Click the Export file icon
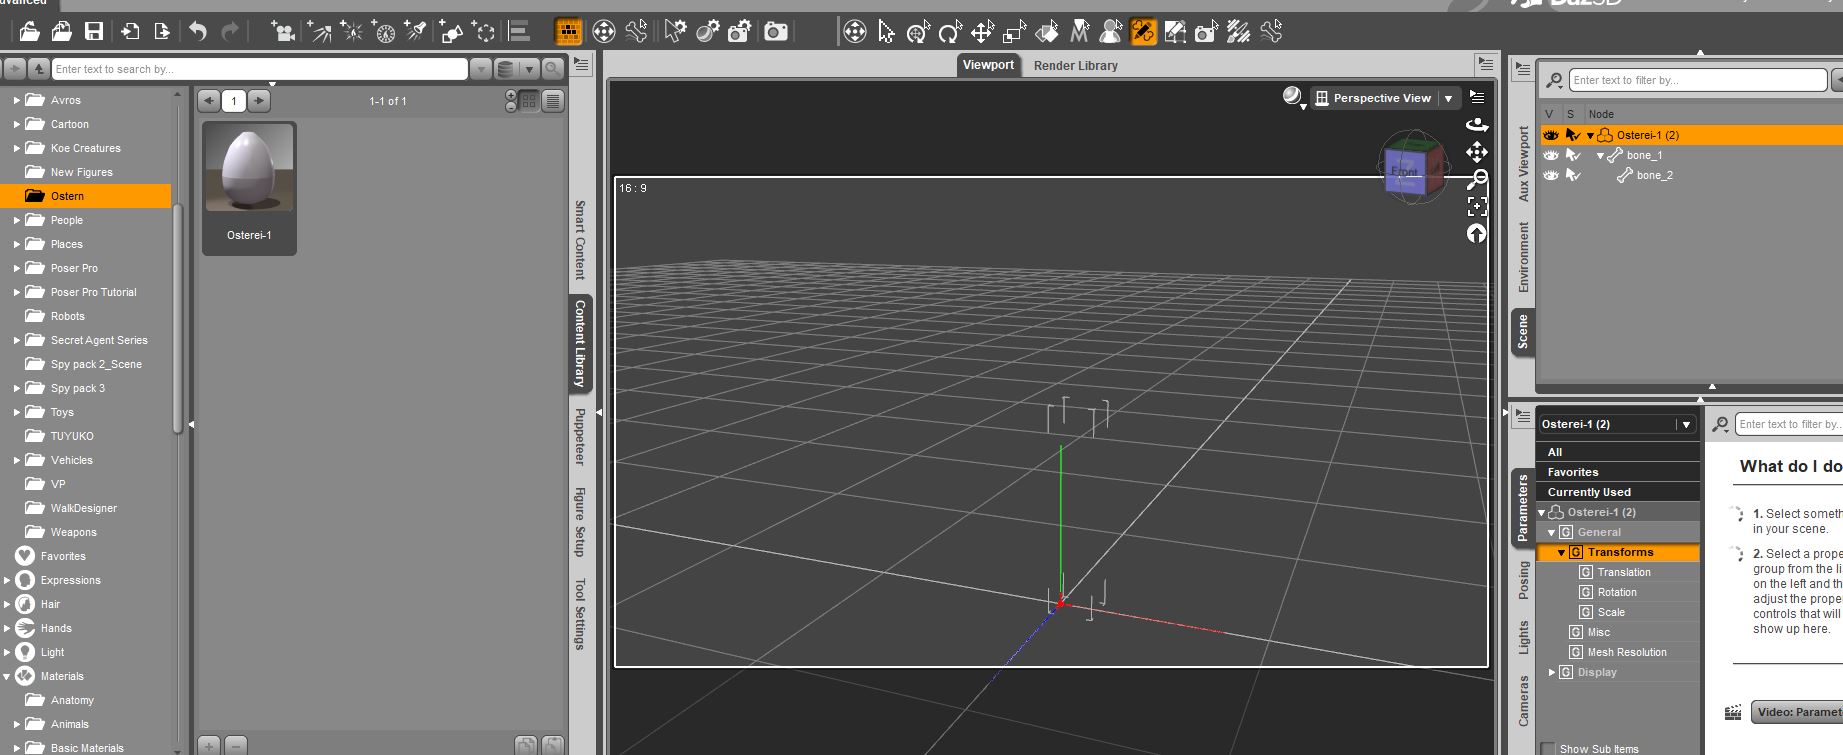Viewport: 1843px width, 755px height. pos(162,32)
